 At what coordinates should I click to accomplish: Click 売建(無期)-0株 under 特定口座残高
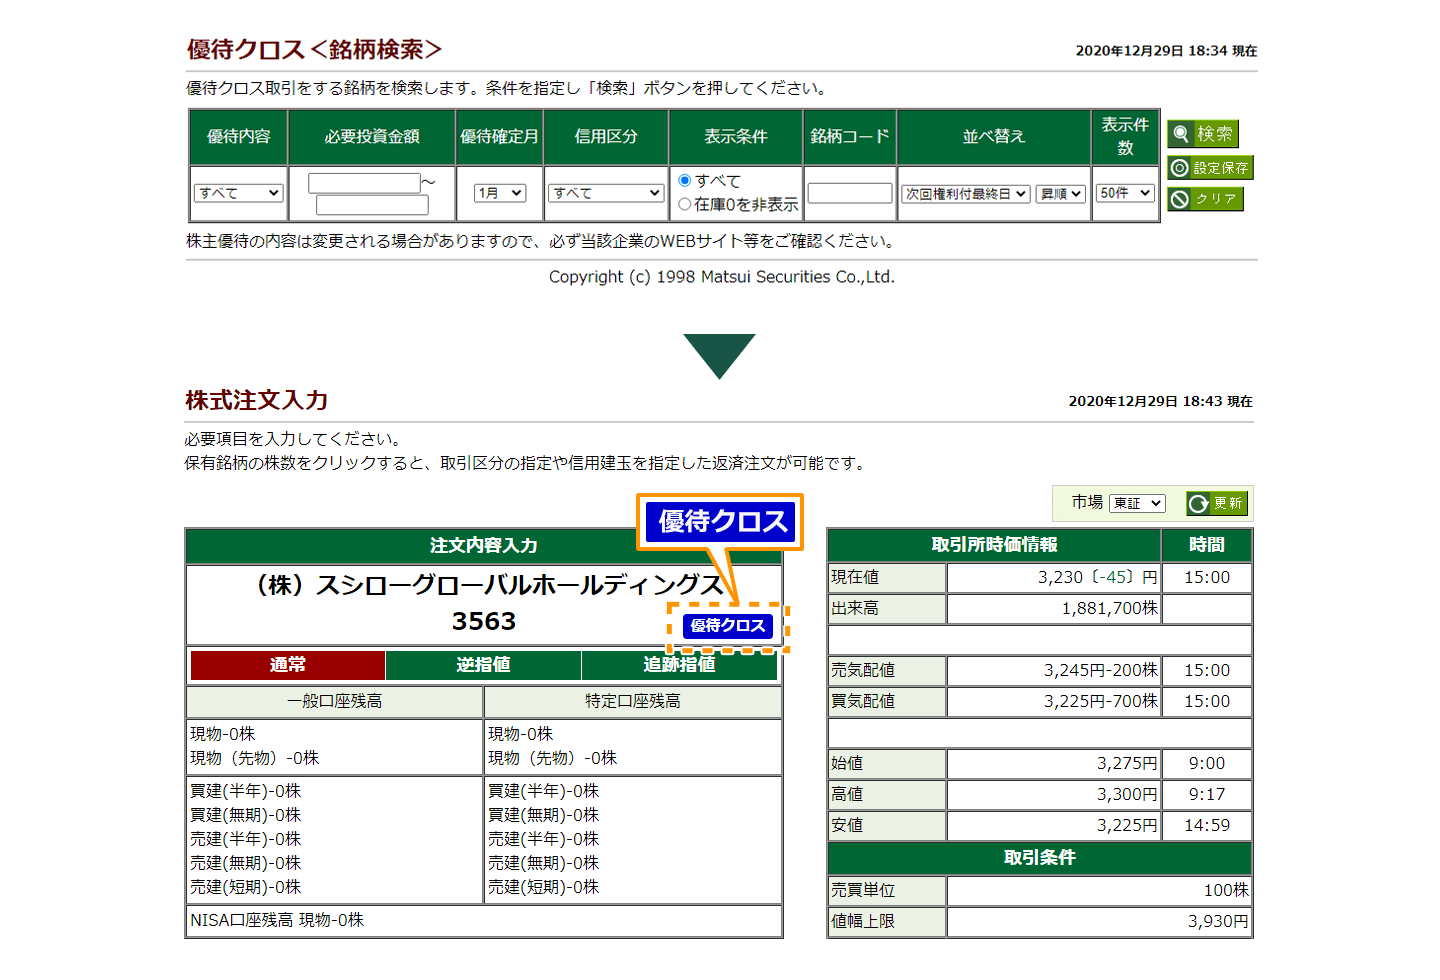pyautogui.click(x=544, y=863)
